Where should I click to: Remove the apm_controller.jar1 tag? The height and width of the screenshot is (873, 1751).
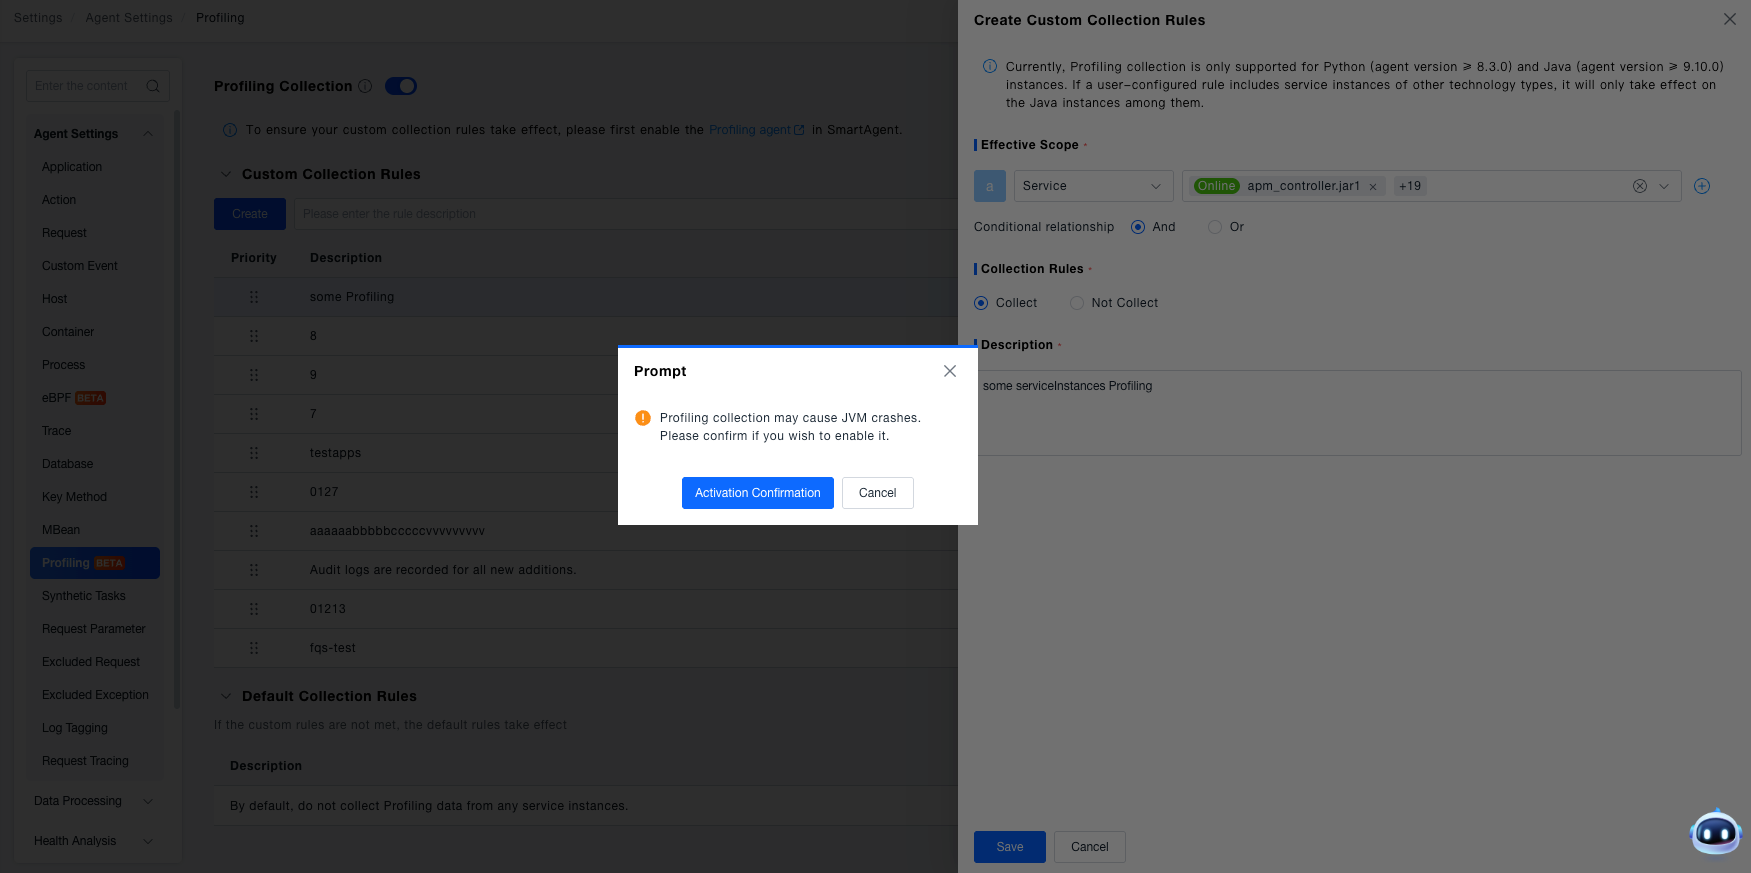pos(1373,187)
